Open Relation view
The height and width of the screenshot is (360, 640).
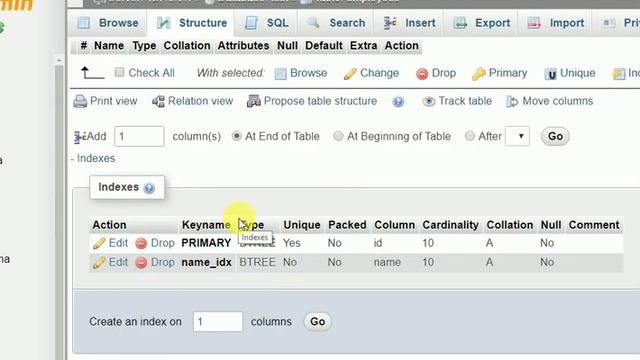(x=192, y=101)
